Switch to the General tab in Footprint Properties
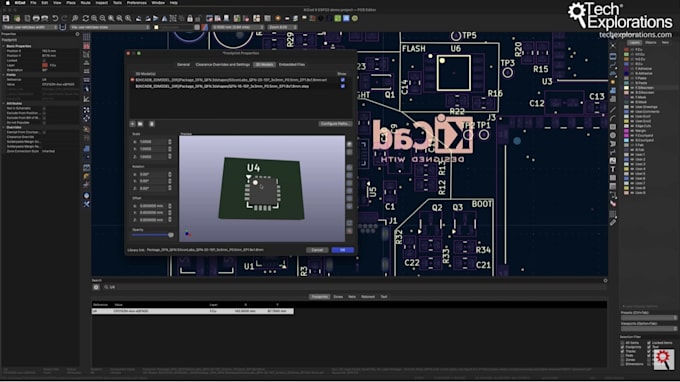 pos(183,65)
